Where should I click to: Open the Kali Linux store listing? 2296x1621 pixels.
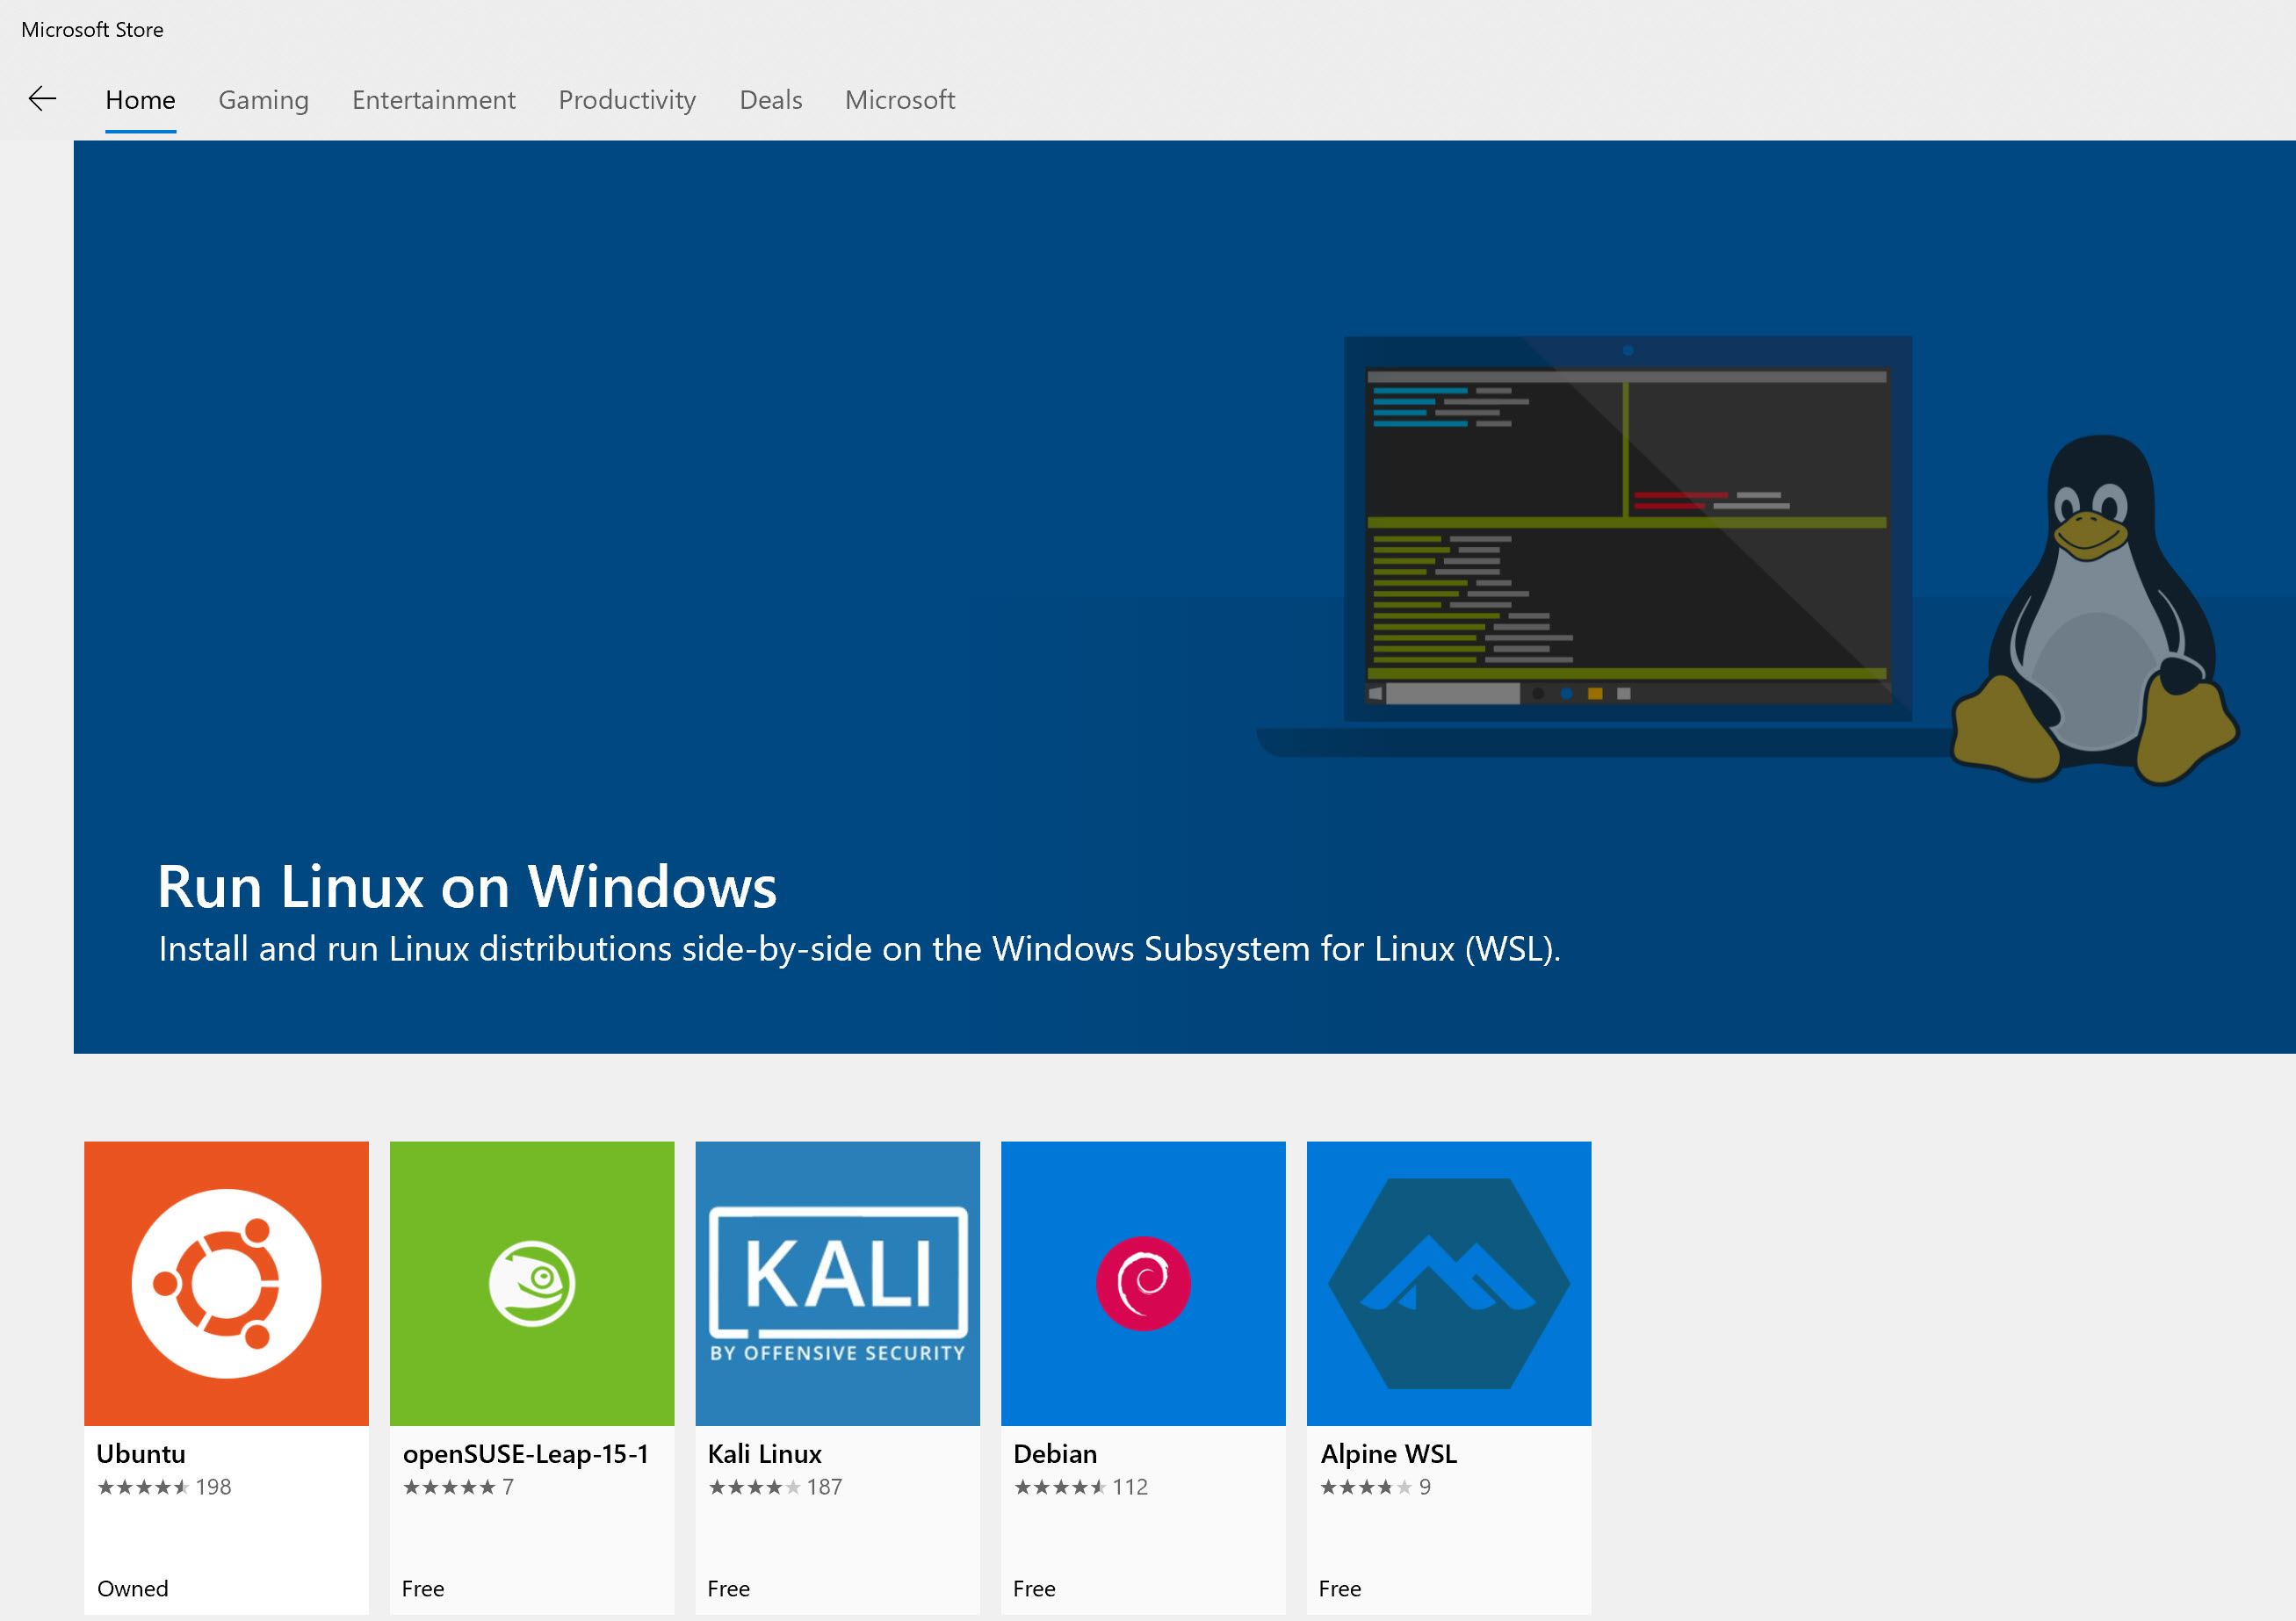(x=837, y=1283)
